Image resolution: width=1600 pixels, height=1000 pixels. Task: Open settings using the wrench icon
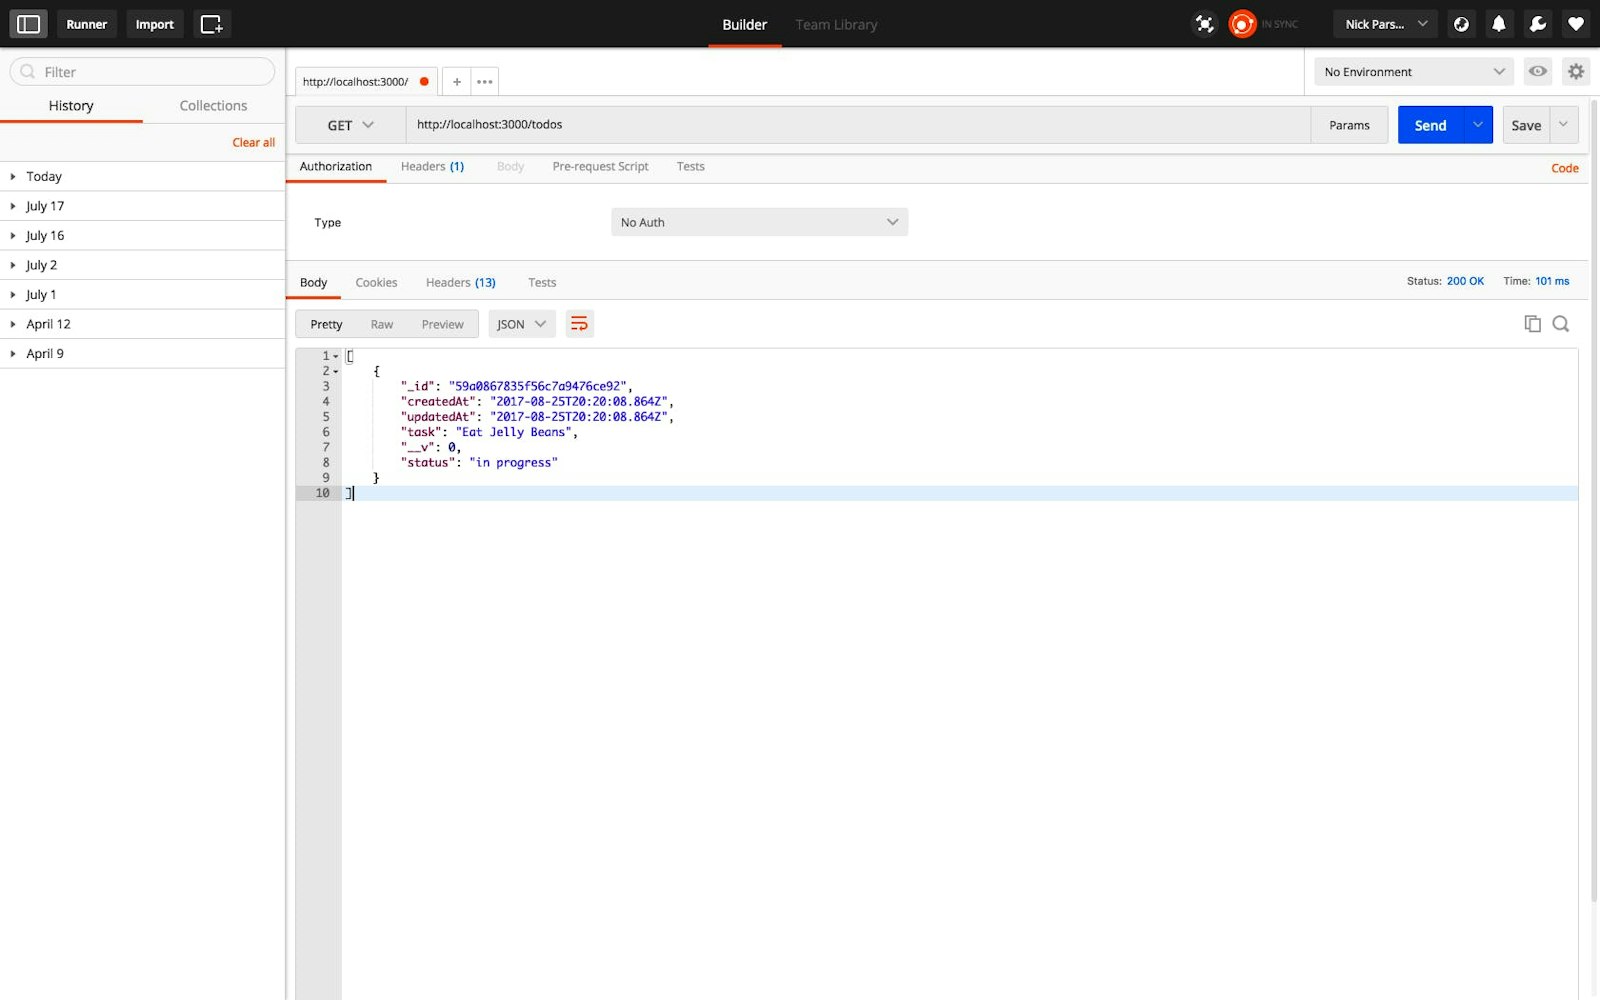(1537, 23)
